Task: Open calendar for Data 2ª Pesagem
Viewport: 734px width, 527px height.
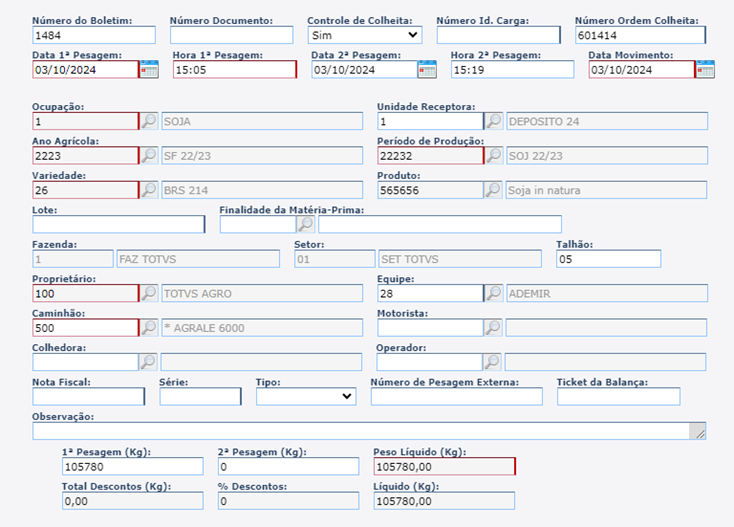Action: coord(427,69)
